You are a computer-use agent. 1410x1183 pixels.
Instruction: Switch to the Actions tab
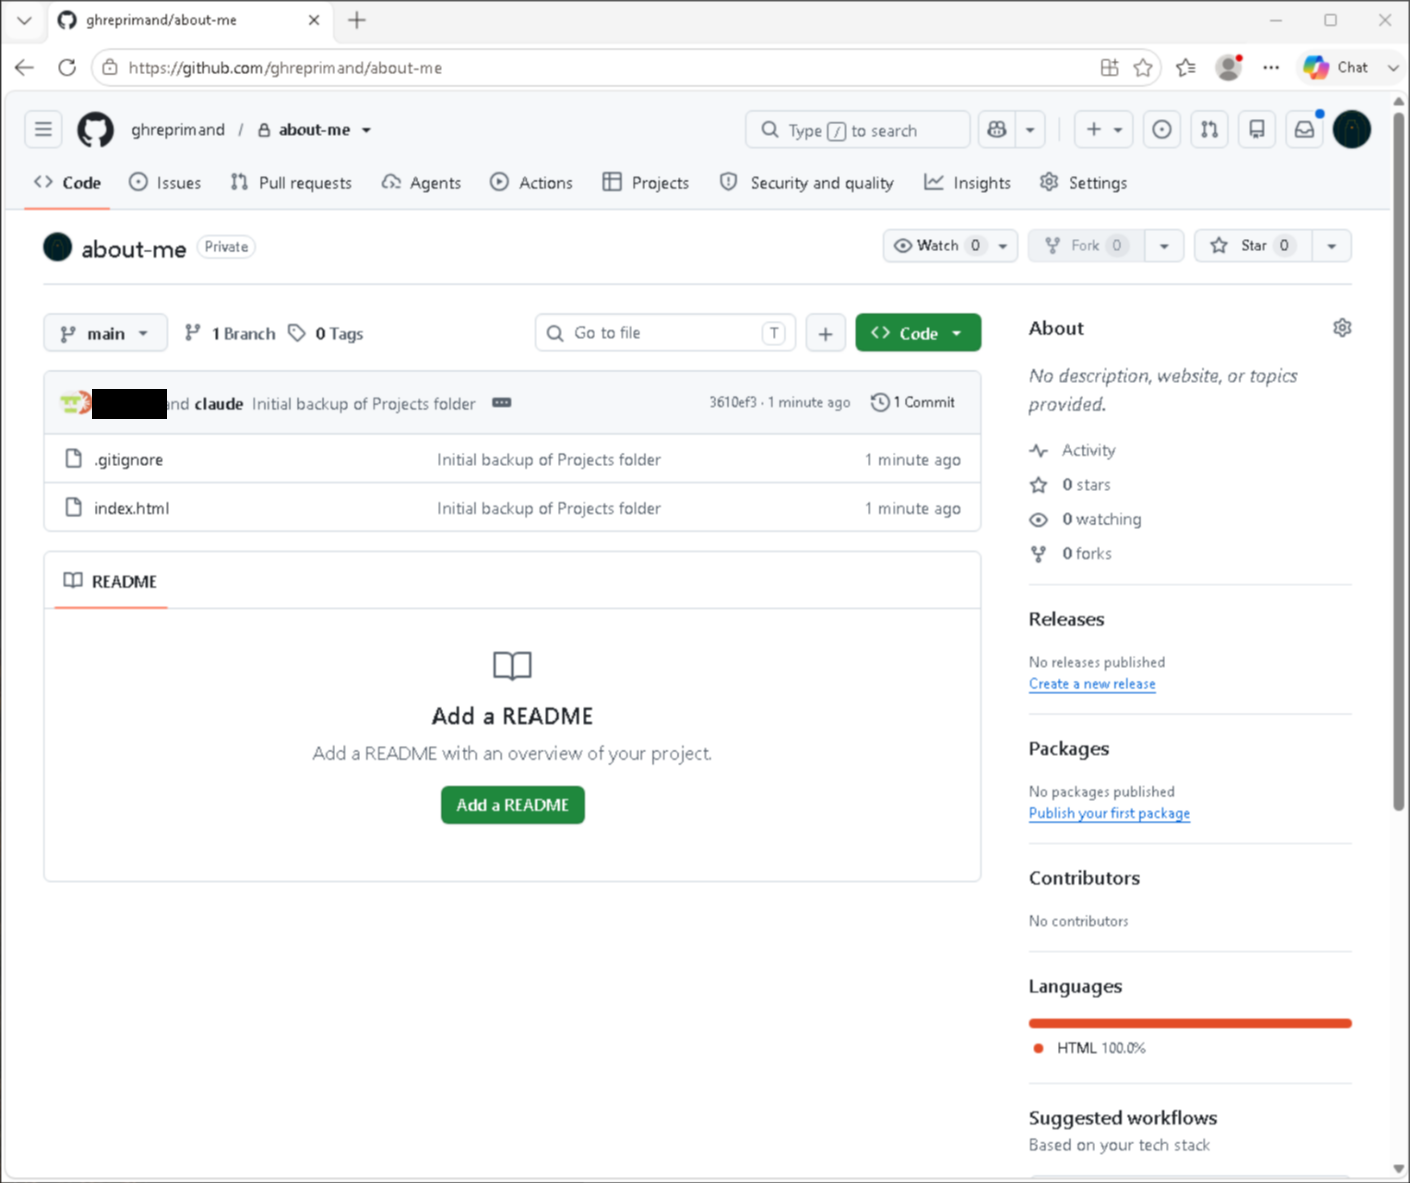(531, 183)
